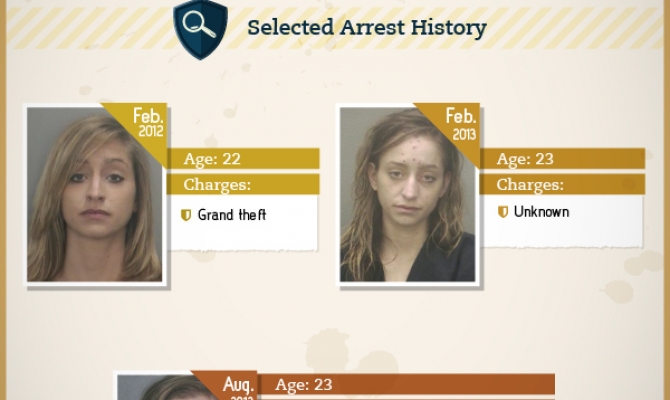Viewport: 670px width, 400px height.
Task: Click the shield bullet beside Unknown
Action: (x=503, y=212)
